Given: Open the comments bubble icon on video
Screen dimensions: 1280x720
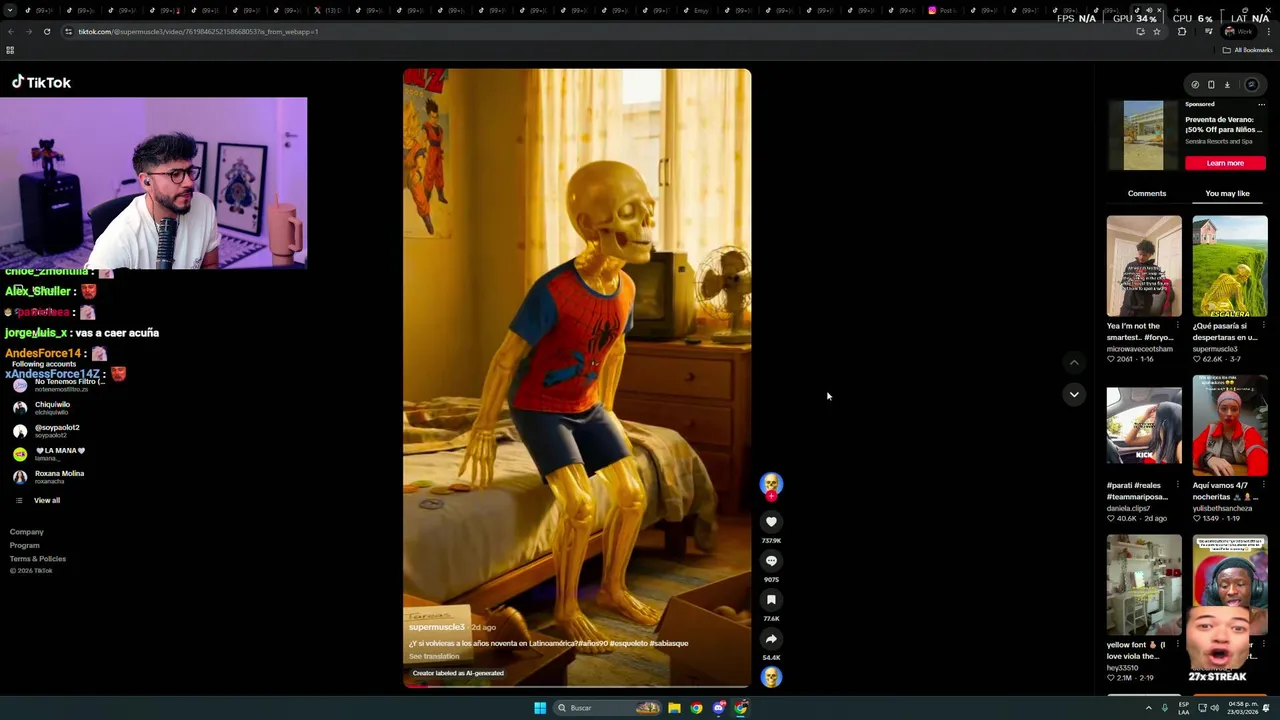Looking at the screenshot, I should (771, 561).
